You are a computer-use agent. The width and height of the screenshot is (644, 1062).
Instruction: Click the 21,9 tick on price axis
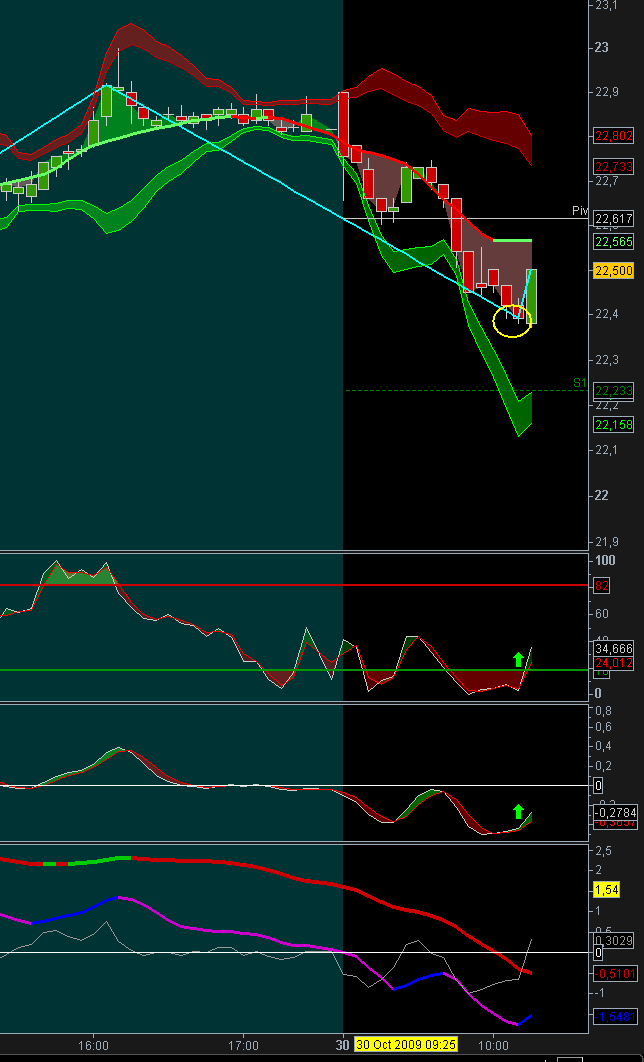[x=605, y=542]
